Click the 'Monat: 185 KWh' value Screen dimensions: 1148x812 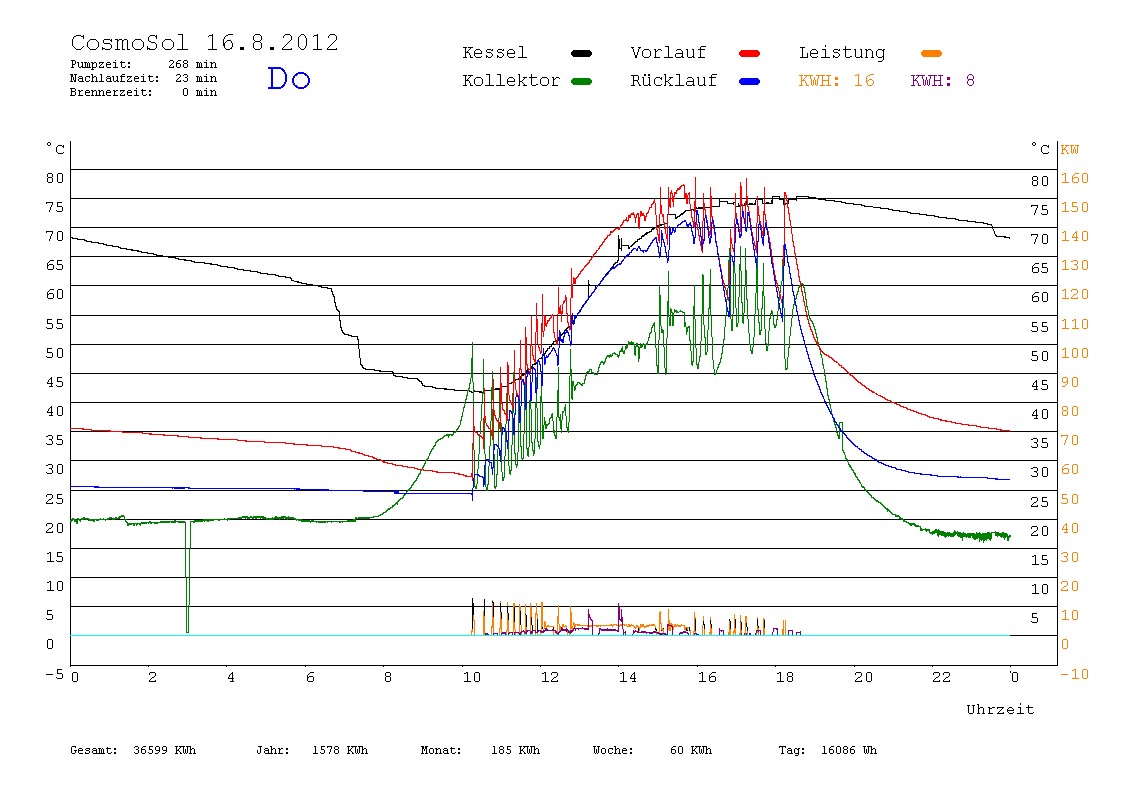click(480, 750)
